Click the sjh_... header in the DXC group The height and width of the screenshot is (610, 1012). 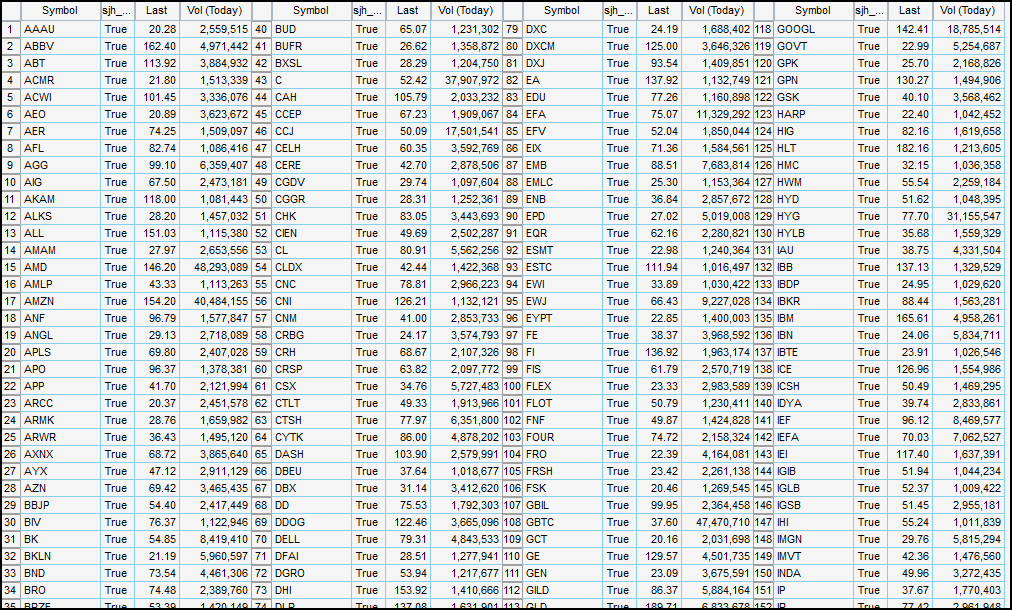pos(619,10)
